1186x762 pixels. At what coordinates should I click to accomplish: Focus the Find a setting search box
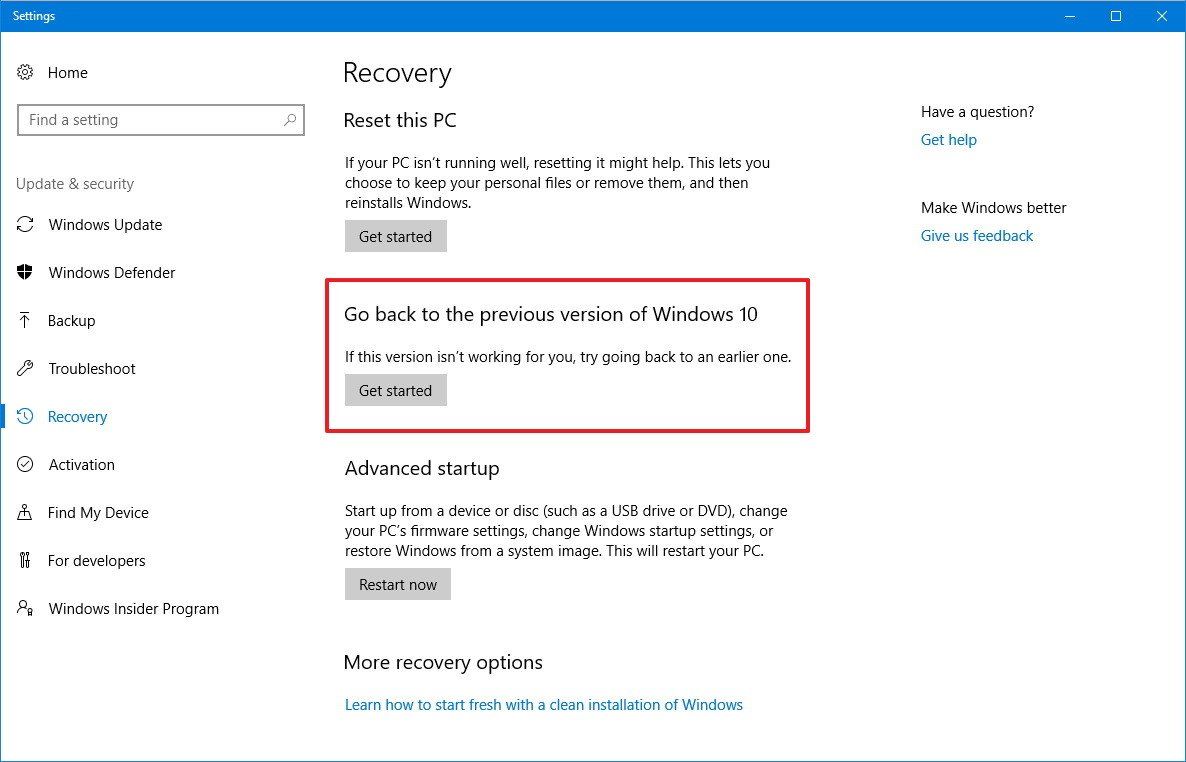[x=161, y=120]
